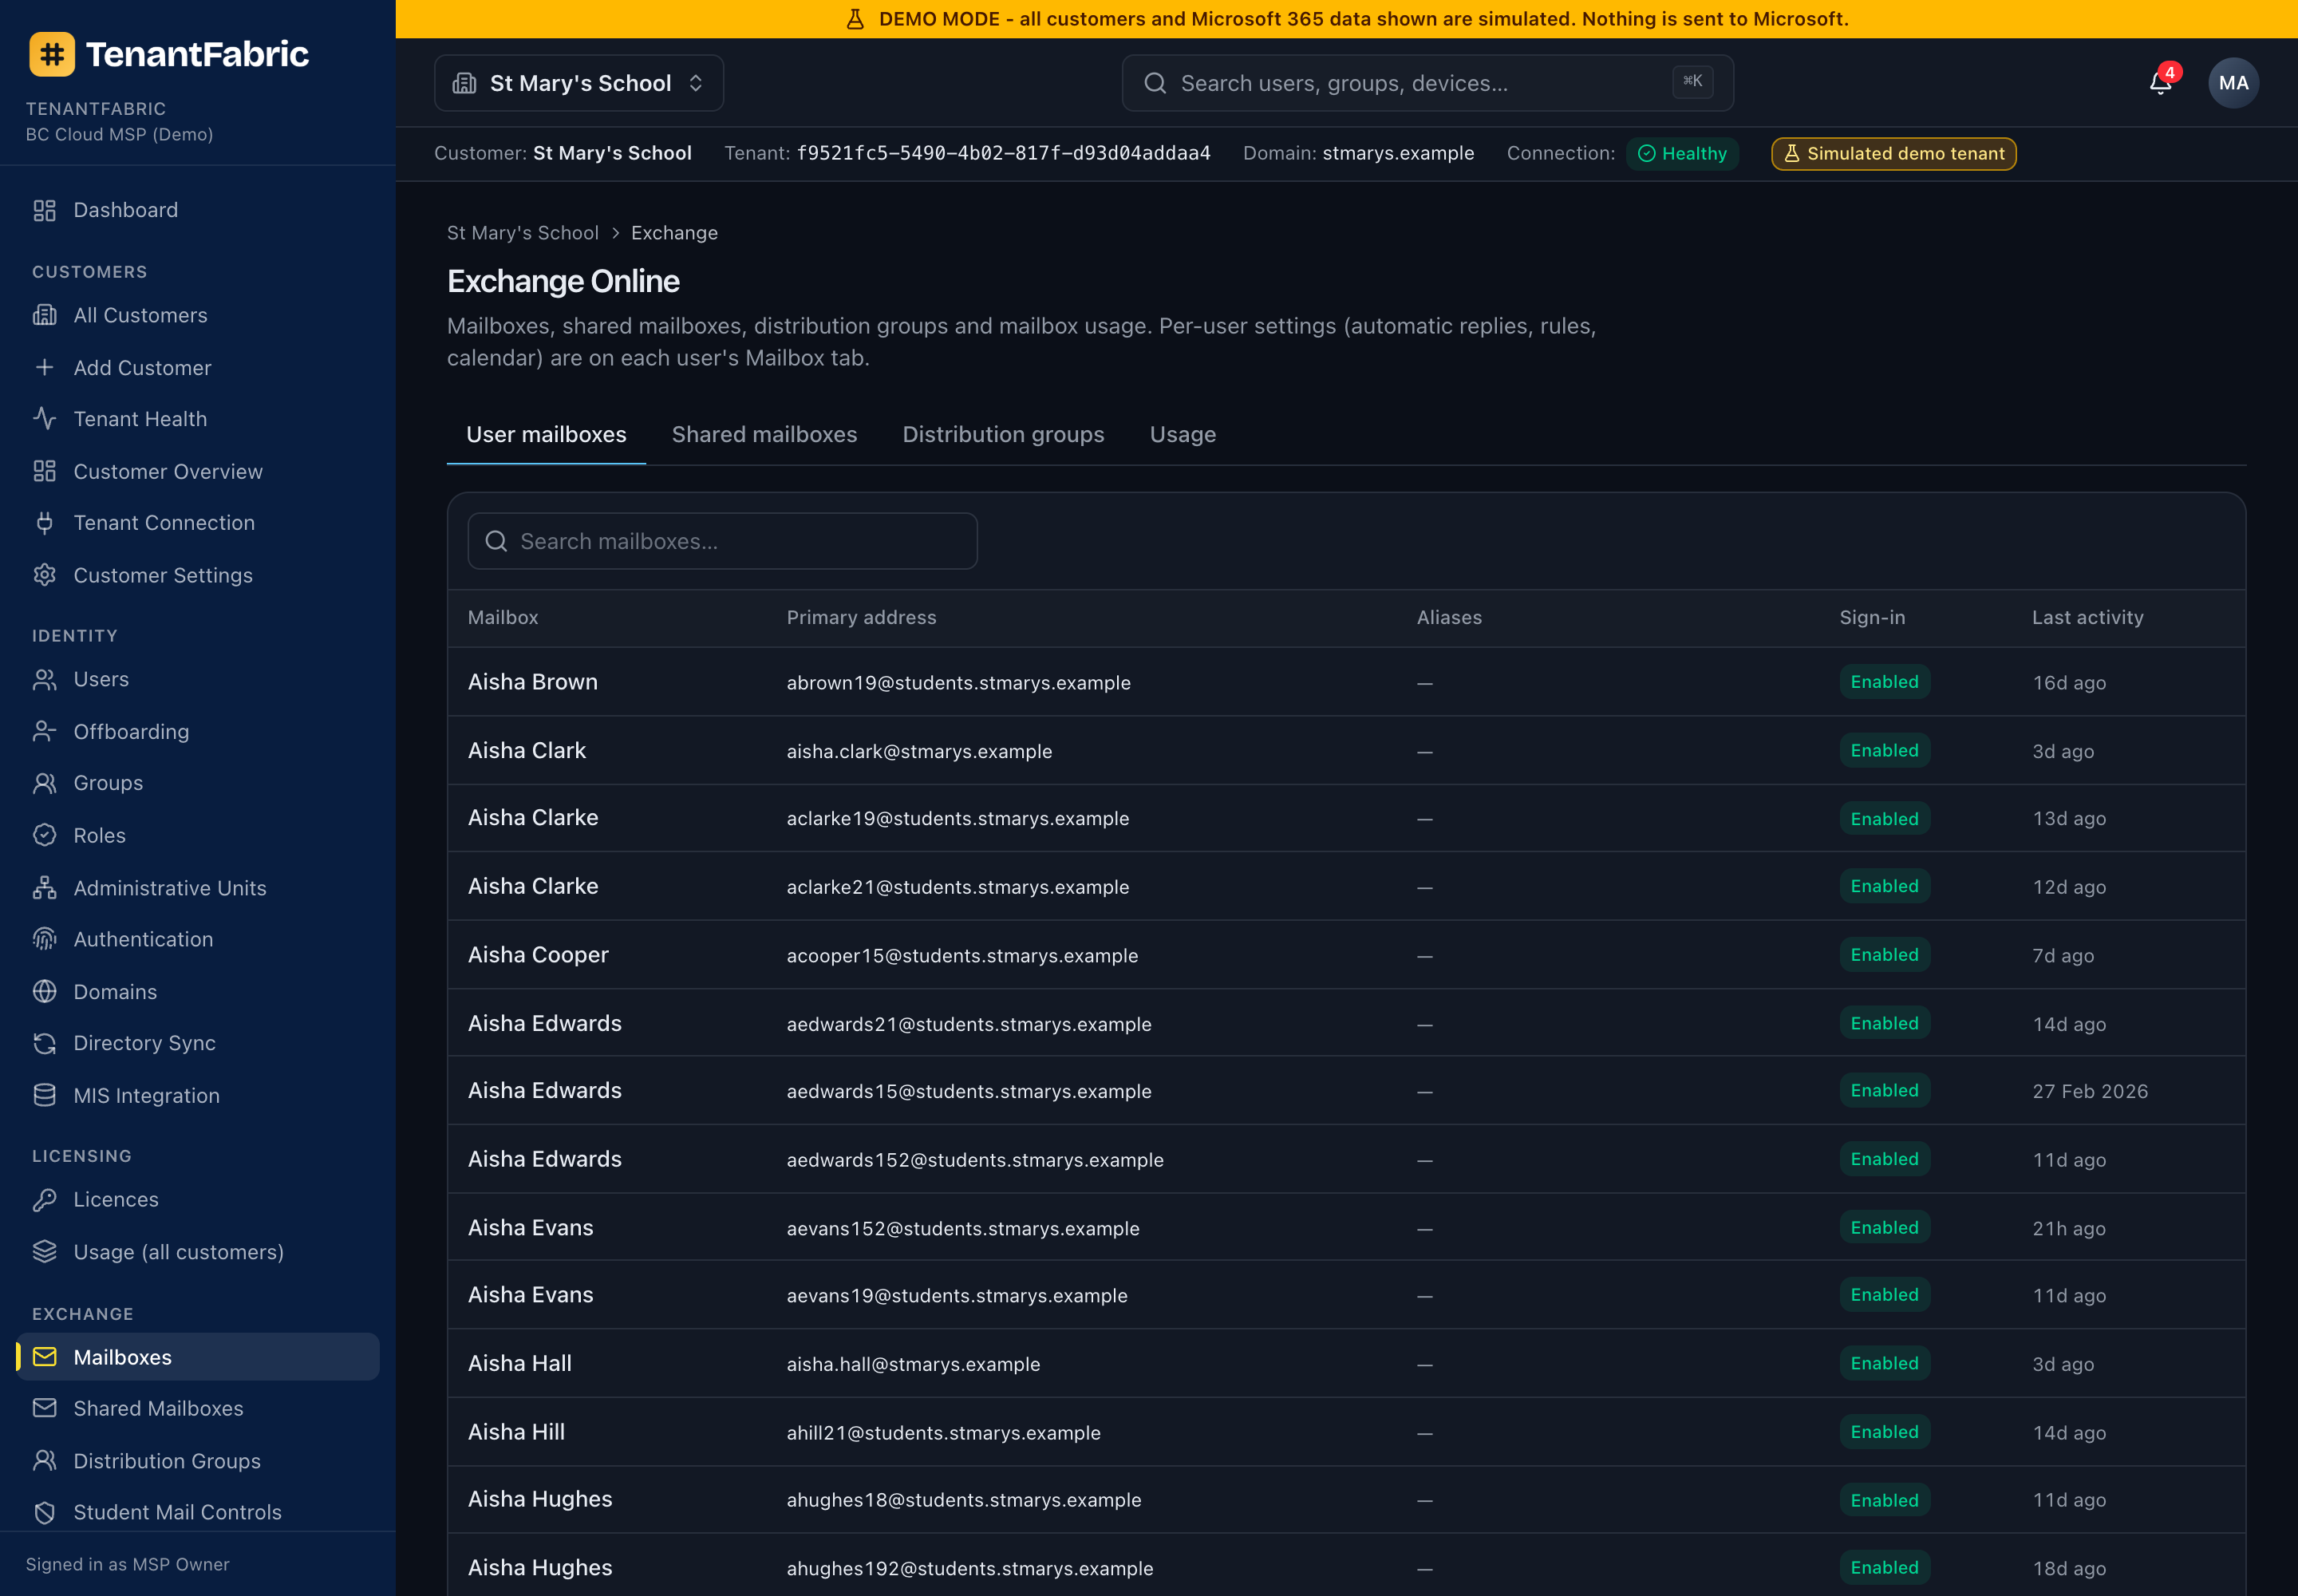The width and height of the screenshot is (2298, 1596).
Task: Open Authentication settings
Action: click(x=198, y=939)
